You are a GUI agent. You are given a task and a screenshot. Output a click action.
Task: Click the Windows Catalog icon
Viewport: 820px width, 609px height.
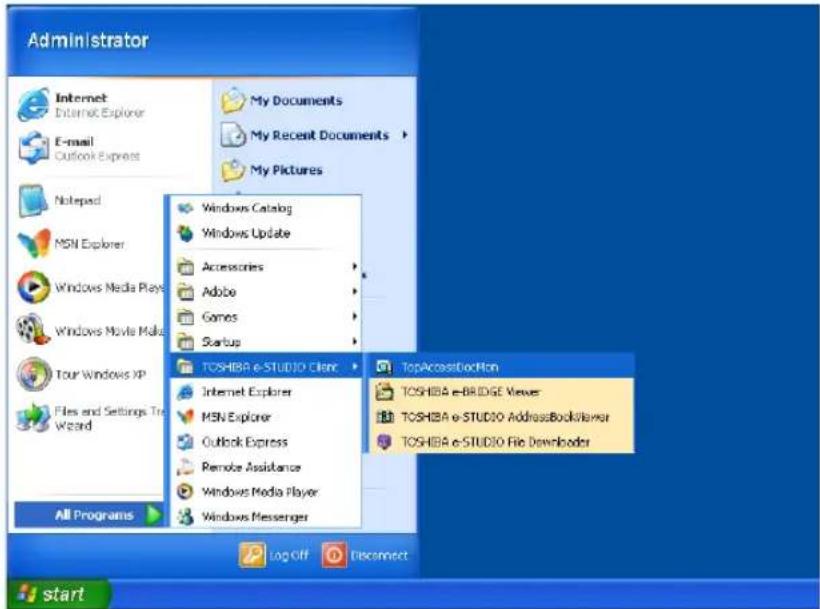click(x=185, y=208)
